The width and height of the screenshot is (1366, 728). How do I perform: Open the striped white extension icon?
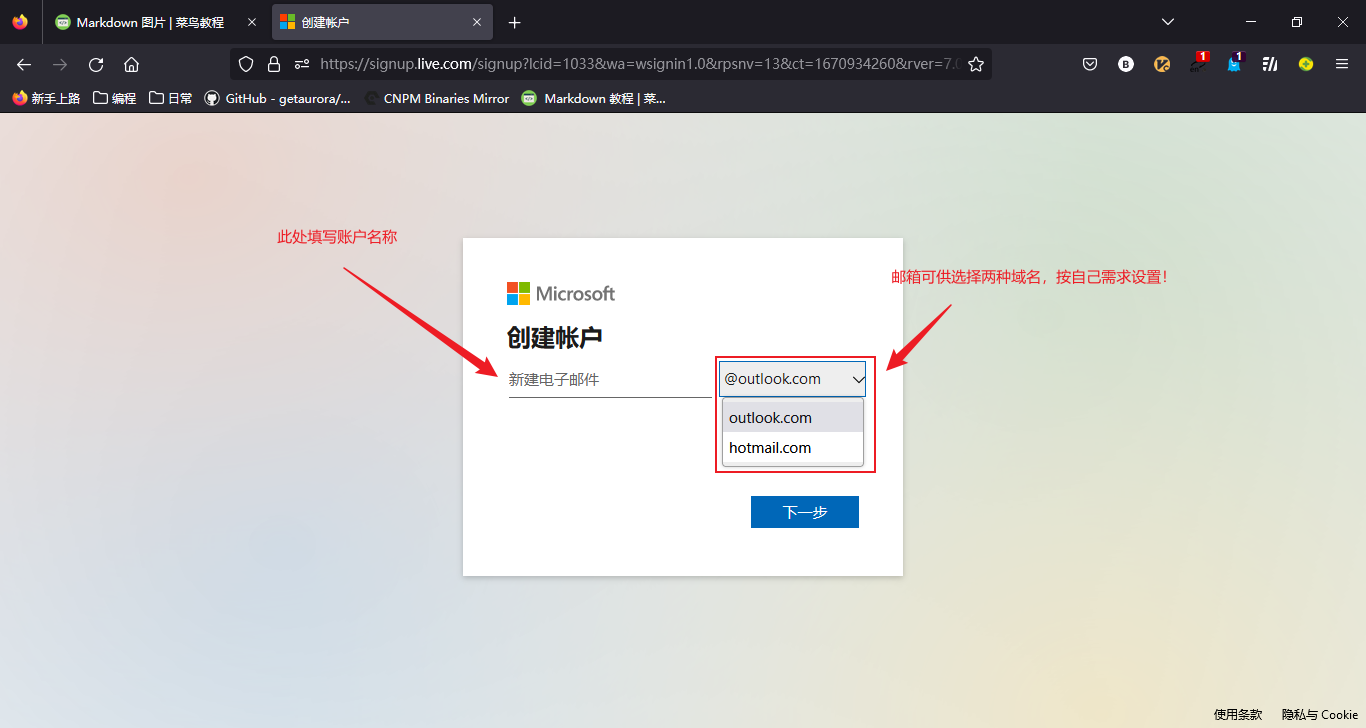[x=1270, y=64]
